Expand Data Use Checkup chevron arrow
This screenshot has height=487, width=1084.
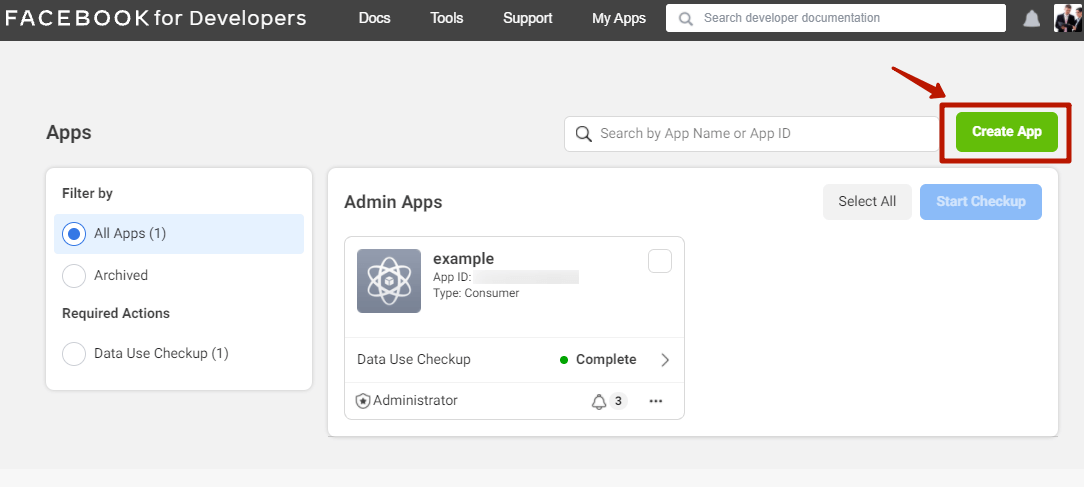pyautogui.click(x=665, y=360)
